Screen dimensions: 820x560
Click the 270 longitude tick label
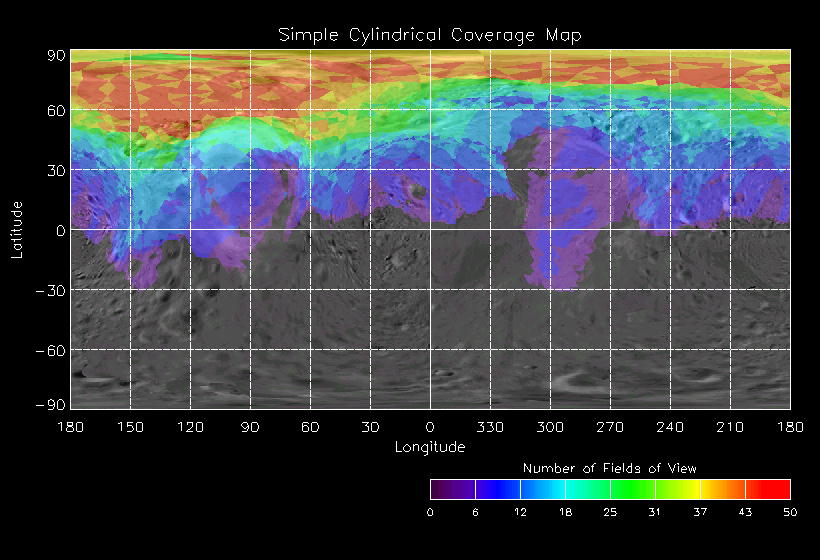click(610, 427)
